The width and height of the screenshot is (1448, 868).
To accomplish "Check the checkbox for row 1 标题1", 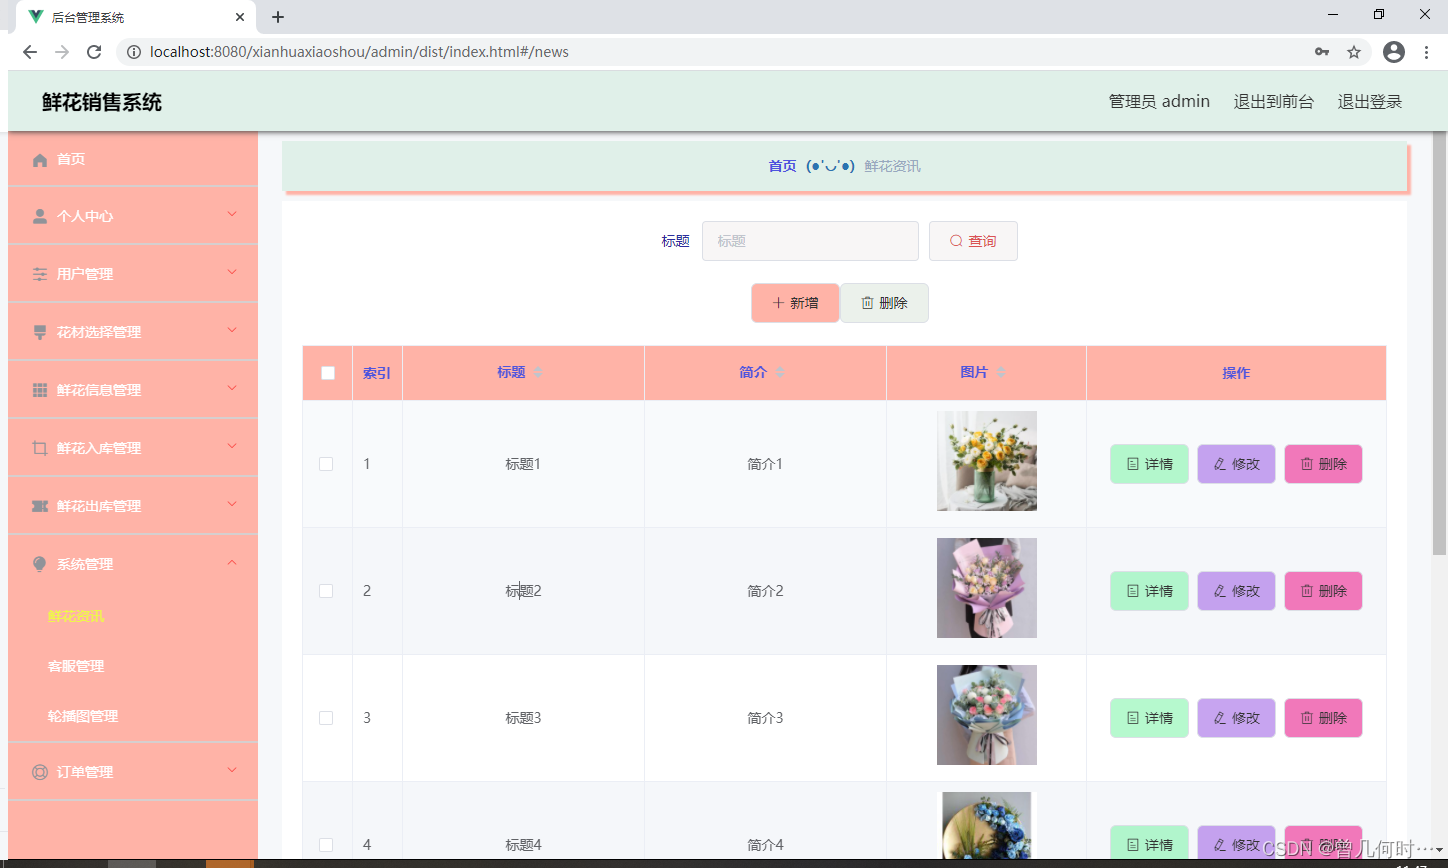I will click(326, 464).
